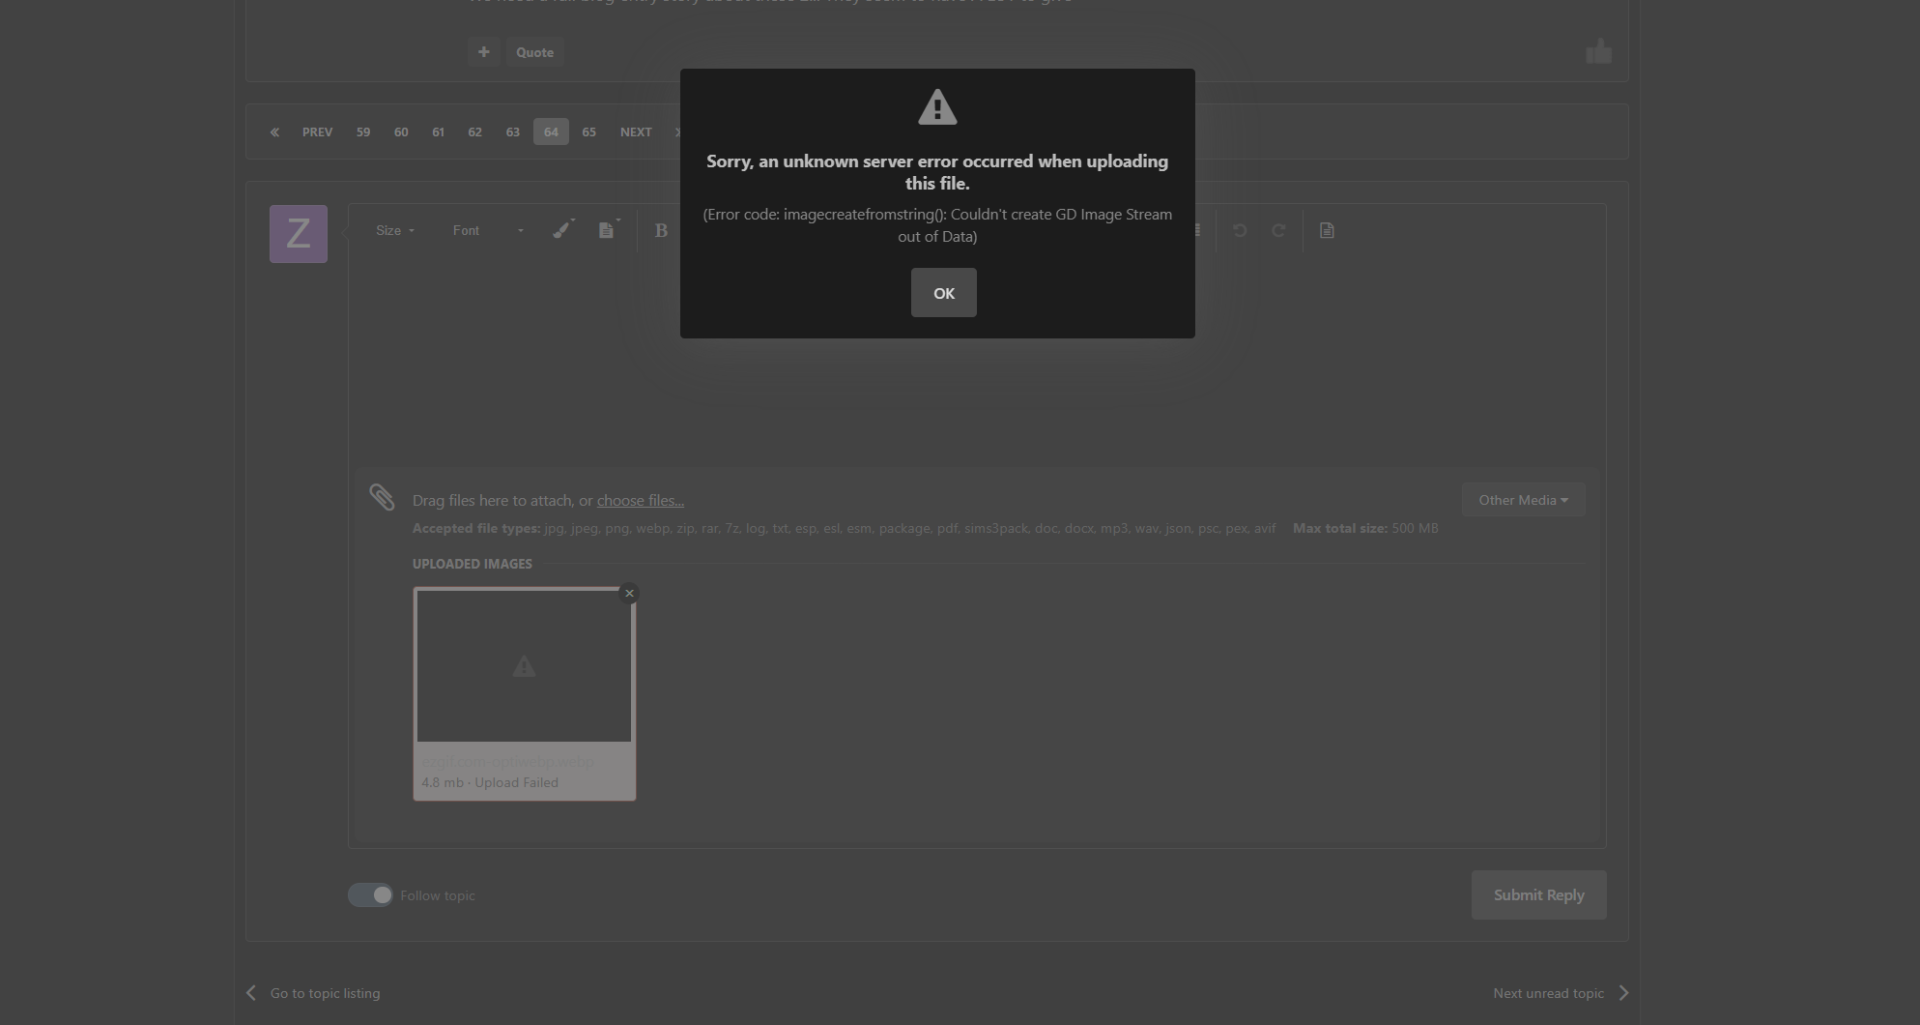Image resolution: width=1920 pixels, height=1025 pixels.
Task: Click the paste-as-document icon
Action: tap(607, 230)
